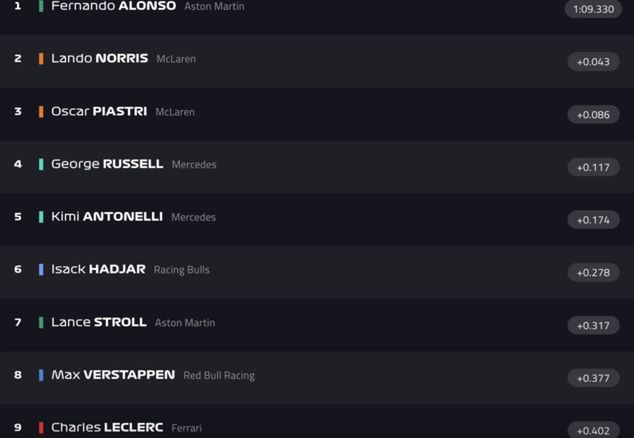This screenshot has width=634, height=438.
Task: Select Isack Hadjar in the list
Action: point(98,269)
